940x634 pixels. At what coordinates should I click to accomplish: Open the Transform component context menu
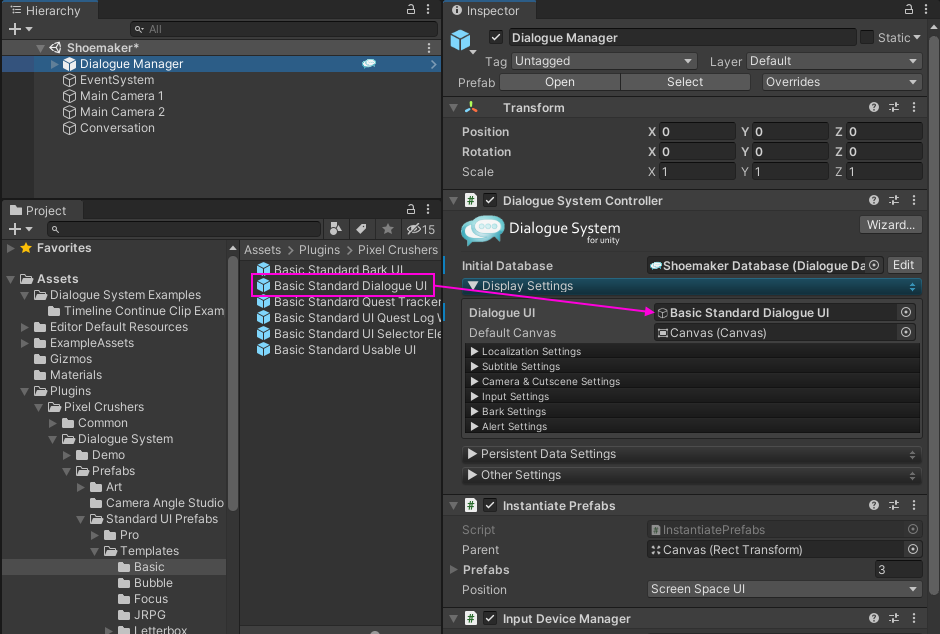point(914,107)
